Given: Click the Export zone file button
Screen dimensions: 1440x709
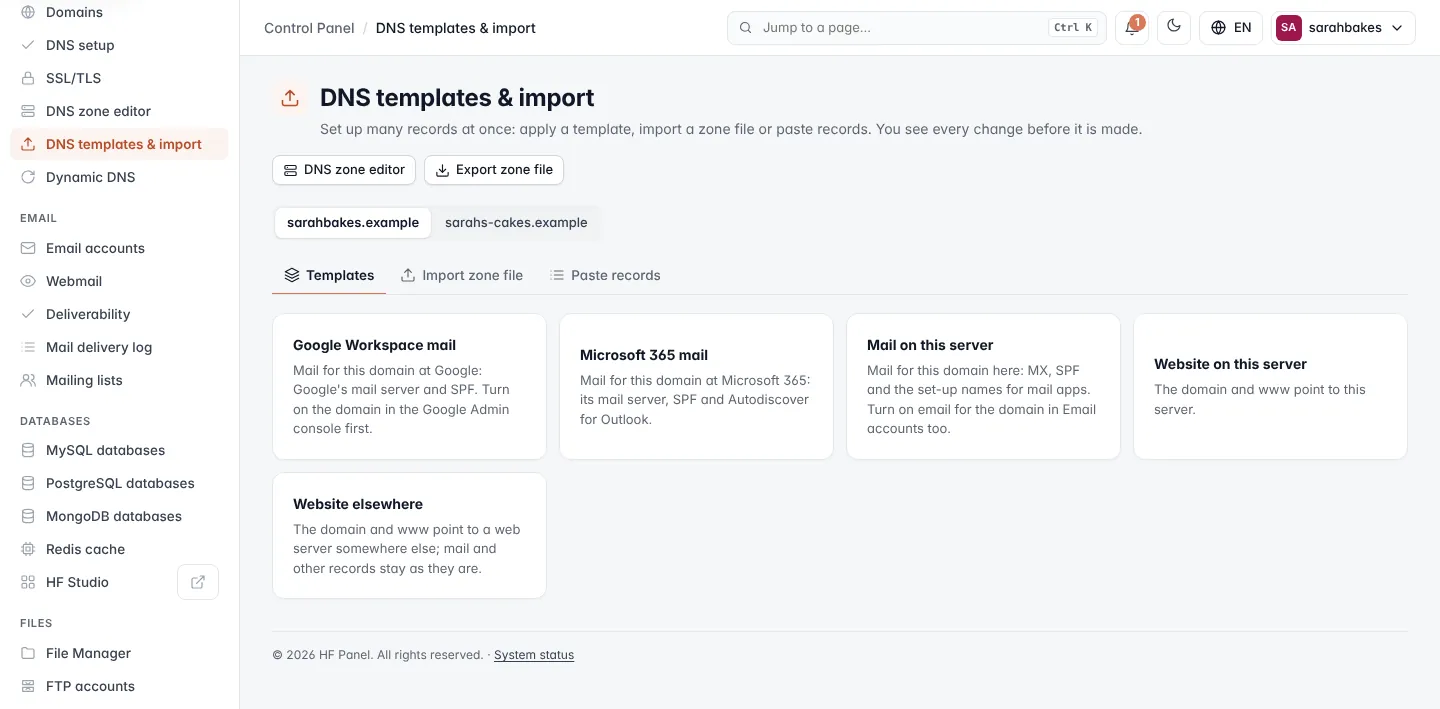Looking at the screenshot, I should click(x=494, y=170).
